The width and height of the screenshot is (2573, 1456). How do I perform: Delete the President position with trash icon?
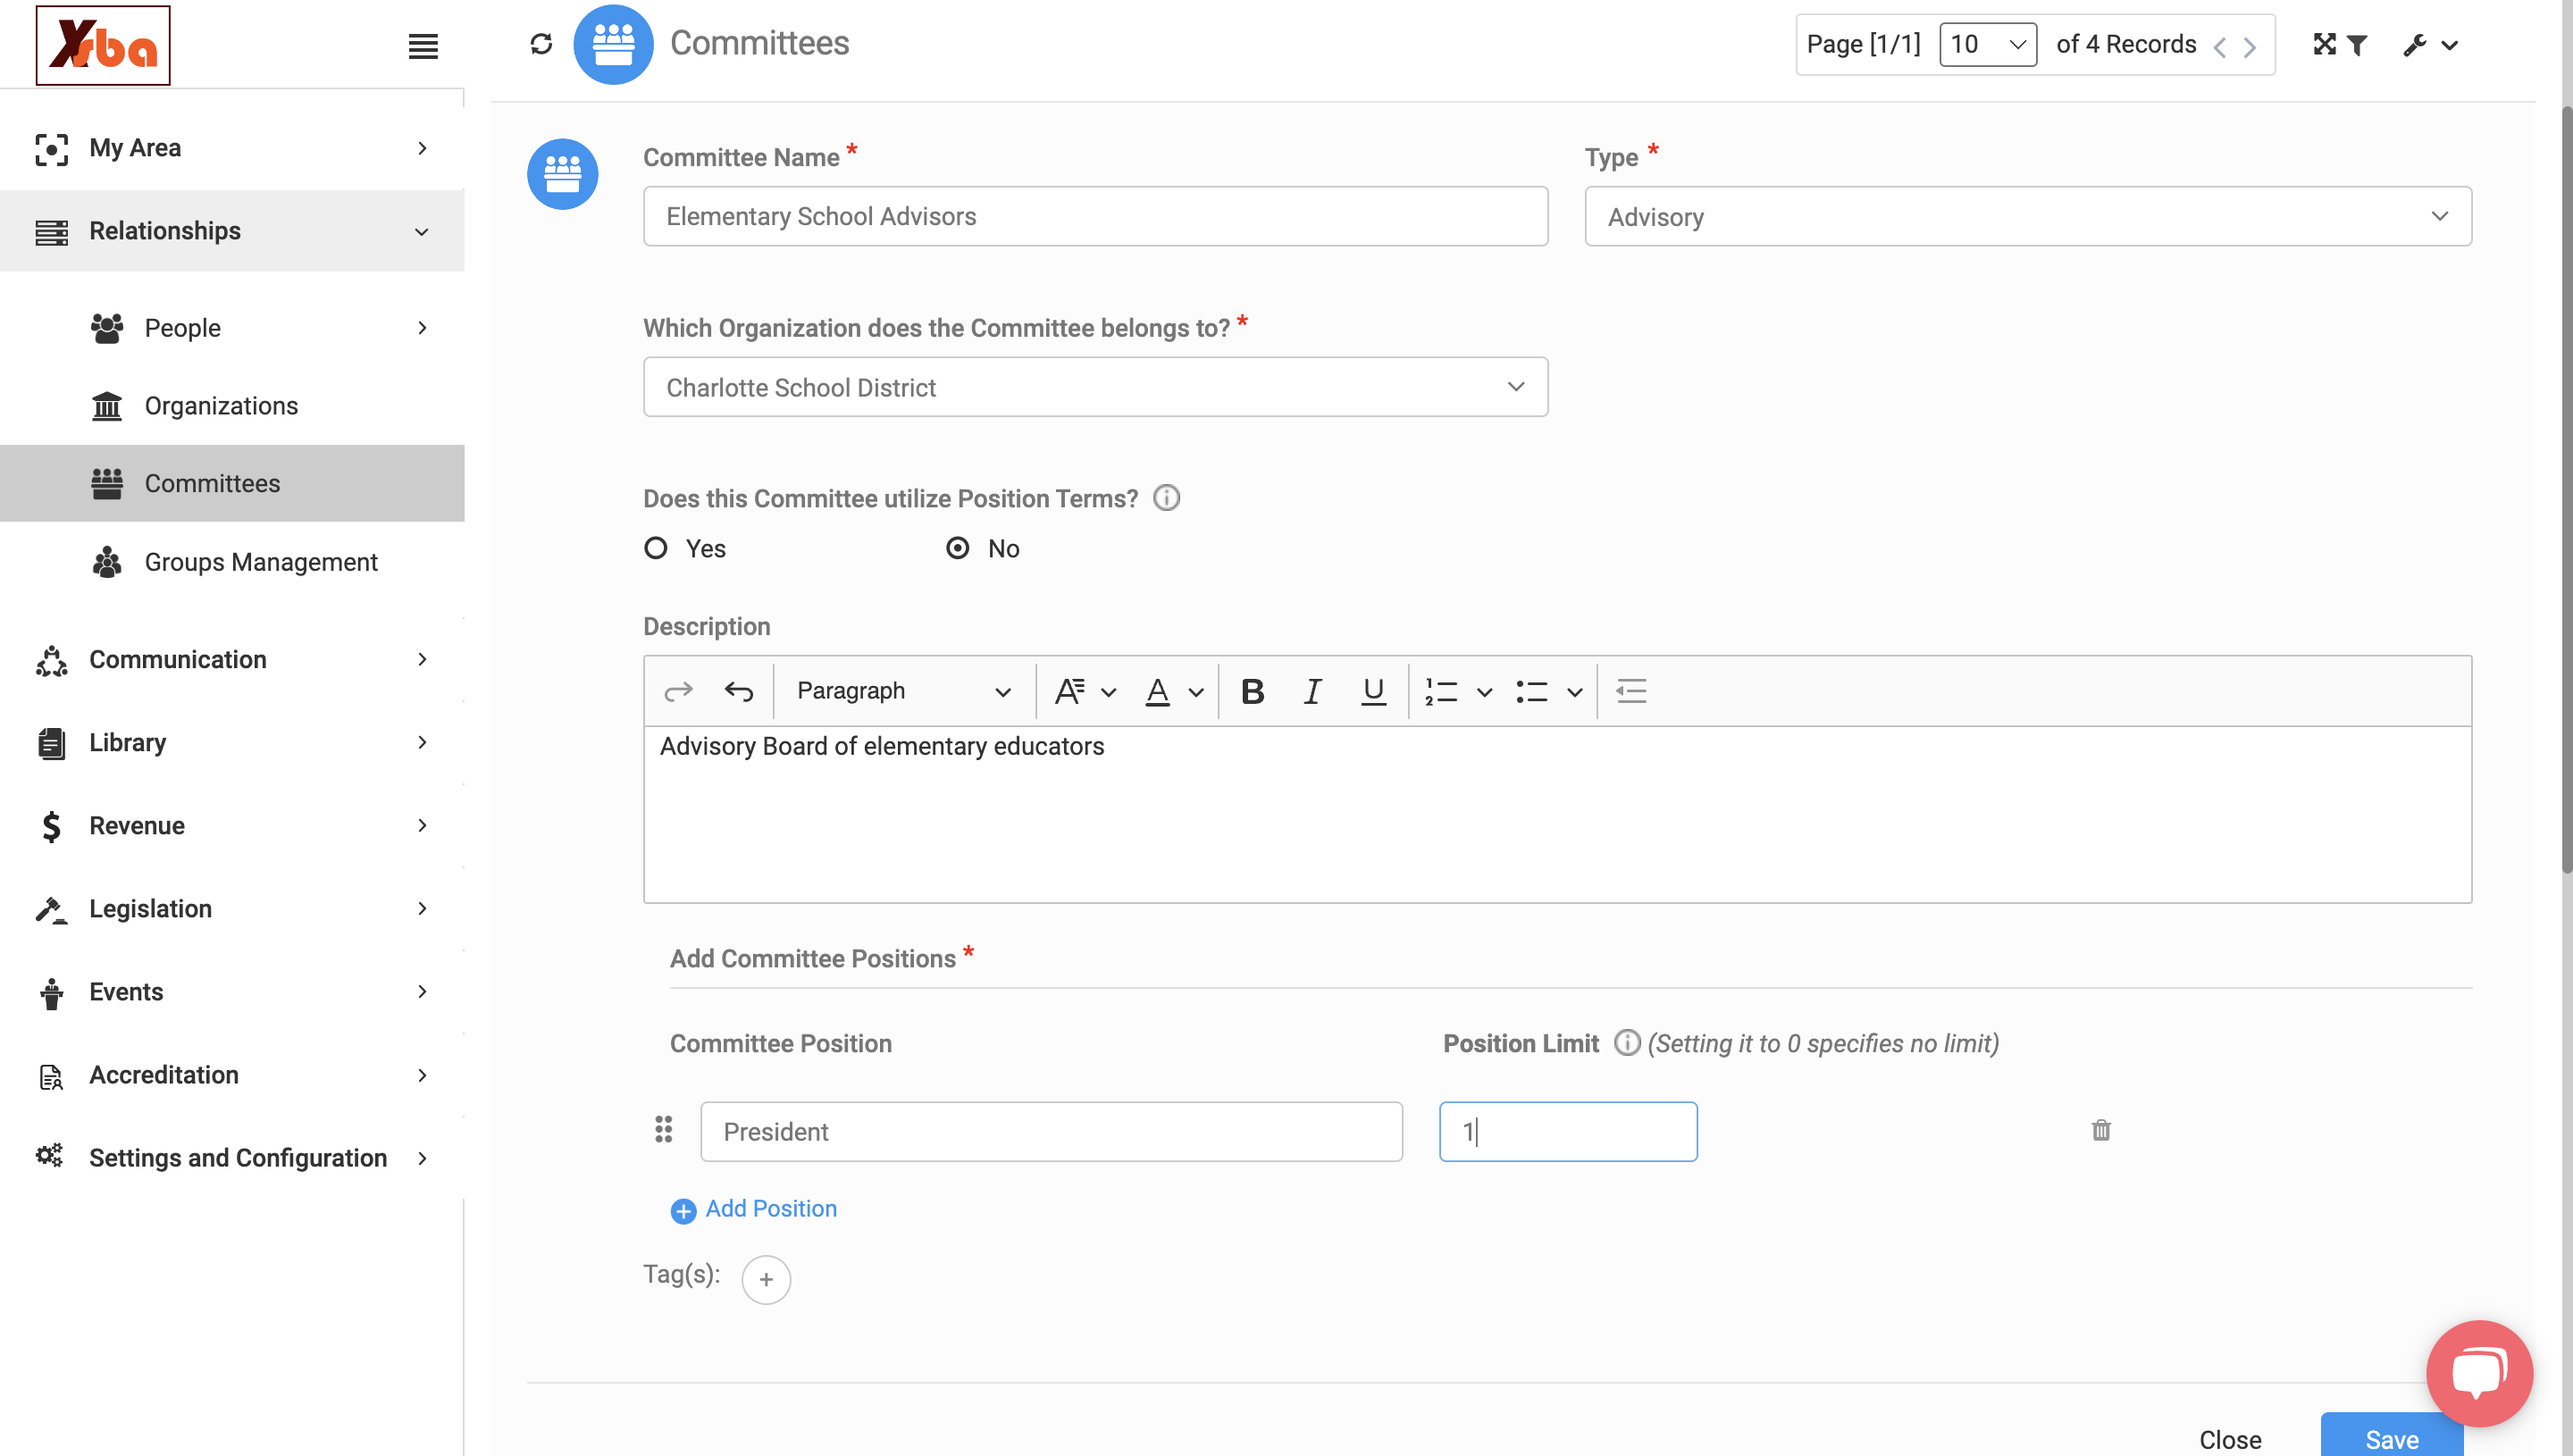click(2101, 1130)
